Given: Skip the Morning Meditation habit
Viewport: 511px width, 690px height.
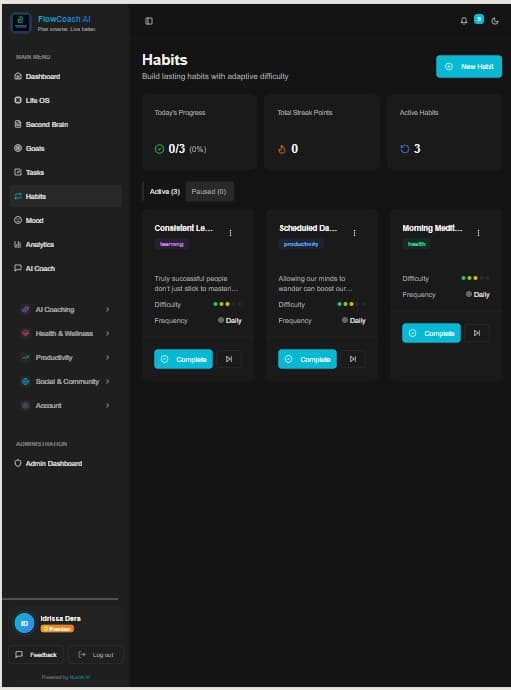Looking at the screenshot, I should click(477, 333).
